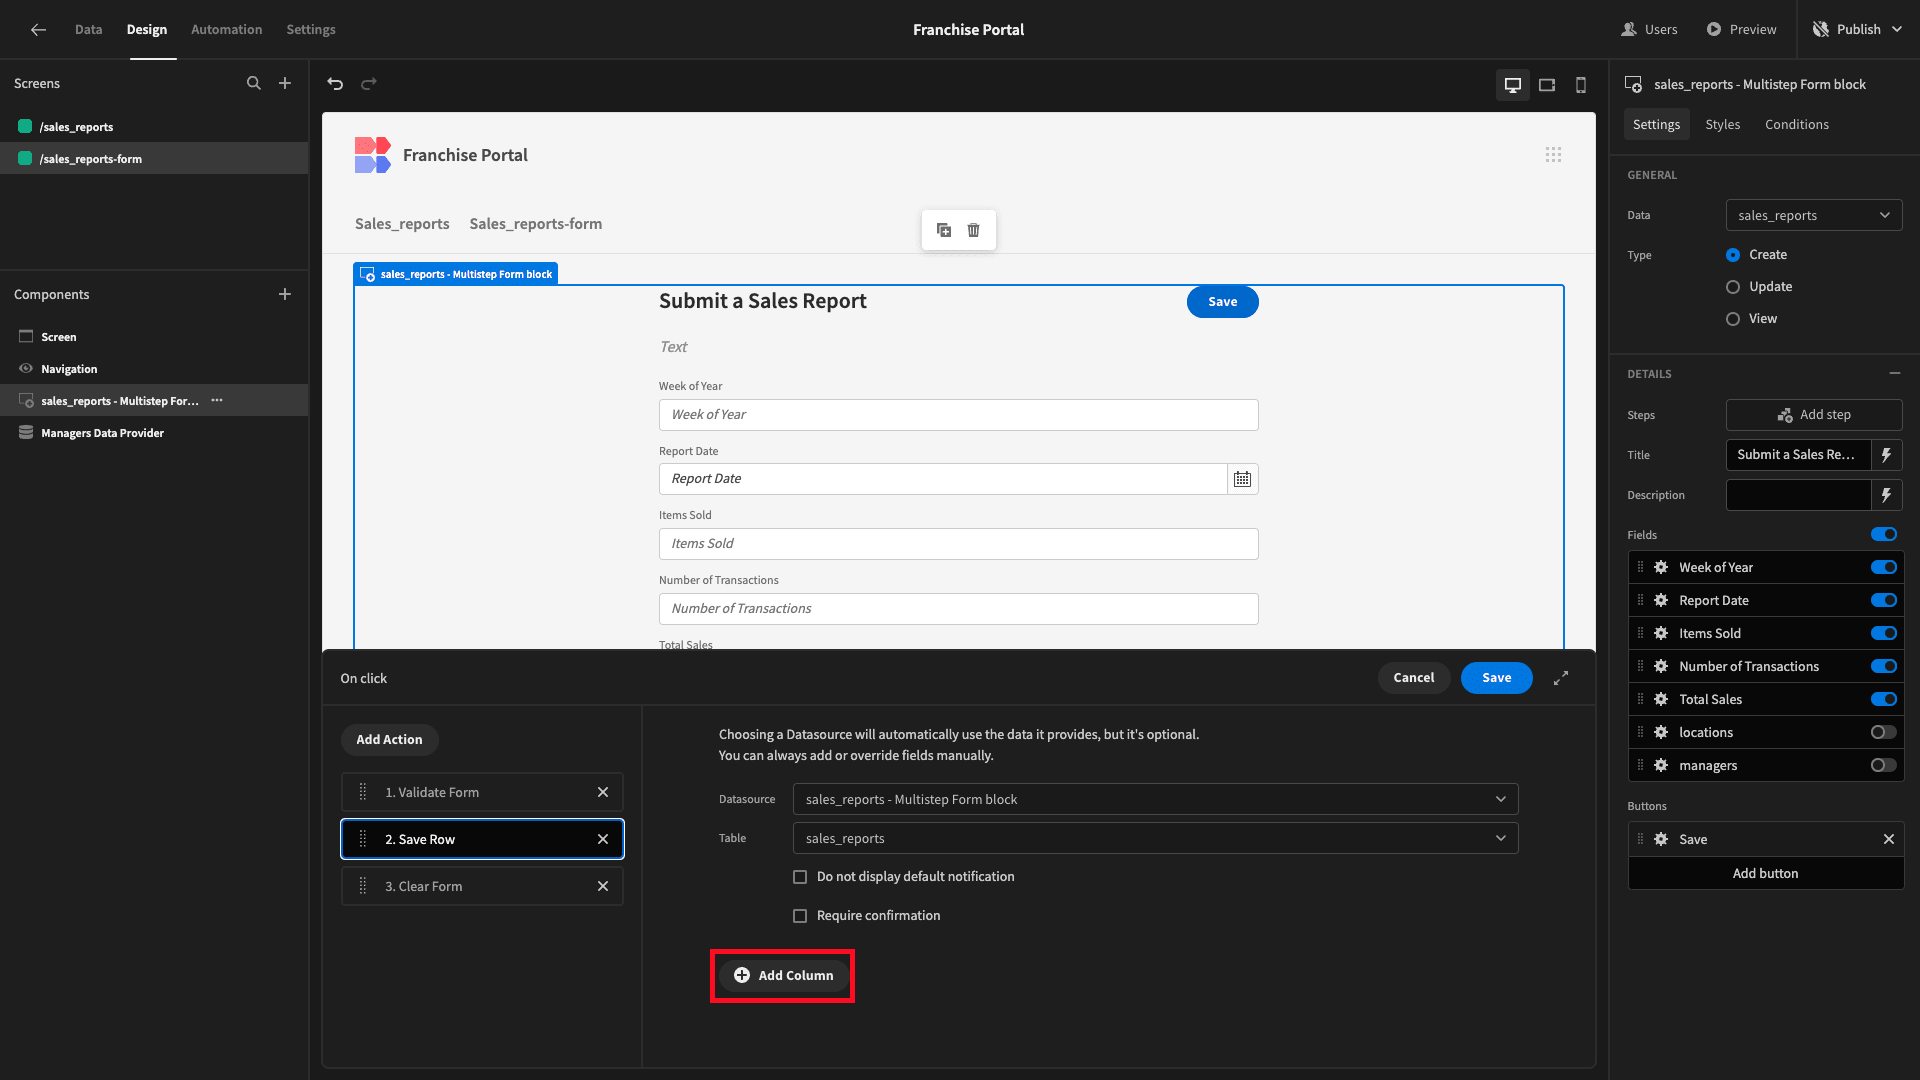
Task: Click lightning bolt binding icon for Title
Action: (1886, 455)
